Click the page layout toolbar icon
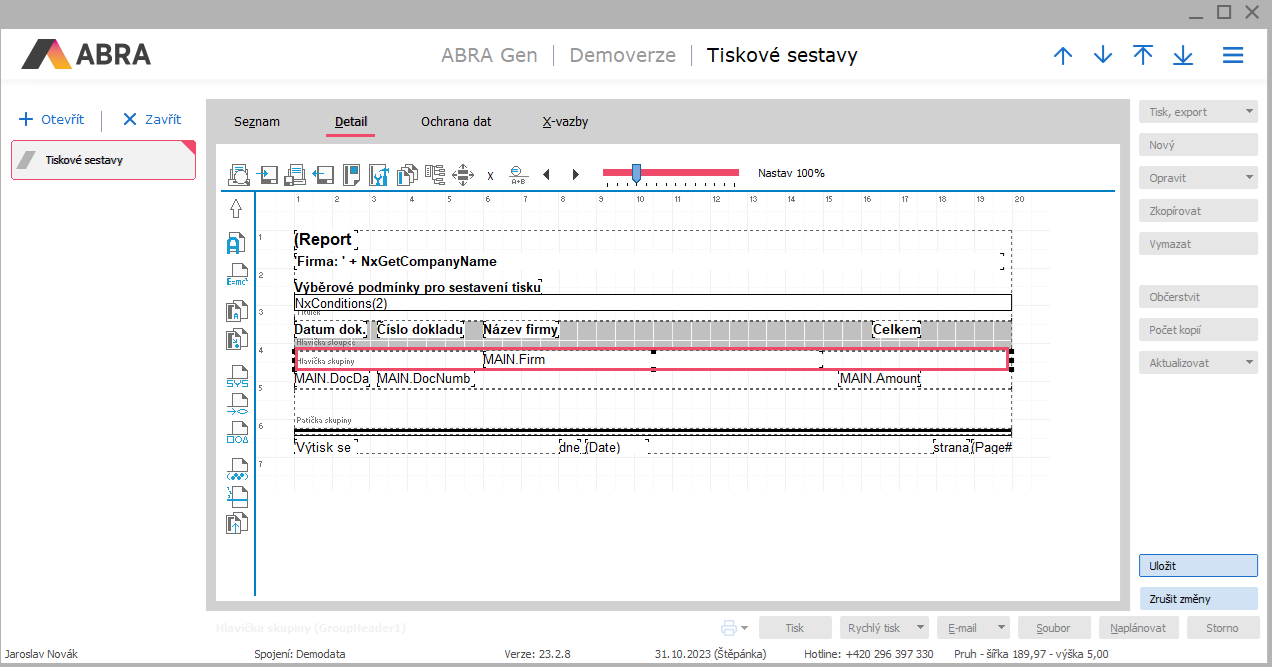This screenshot has height=667, width=1272. (351, 175)
